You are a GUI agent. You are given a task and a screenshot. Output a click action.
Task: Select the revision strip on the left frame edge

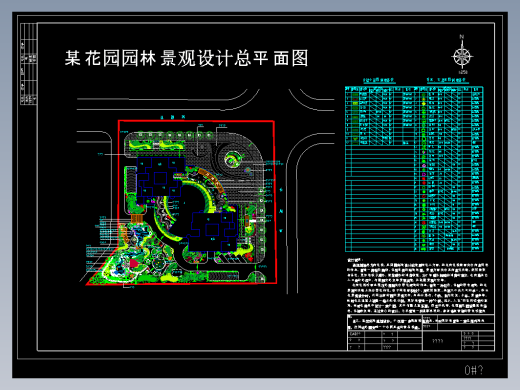(x=29, y=64)
